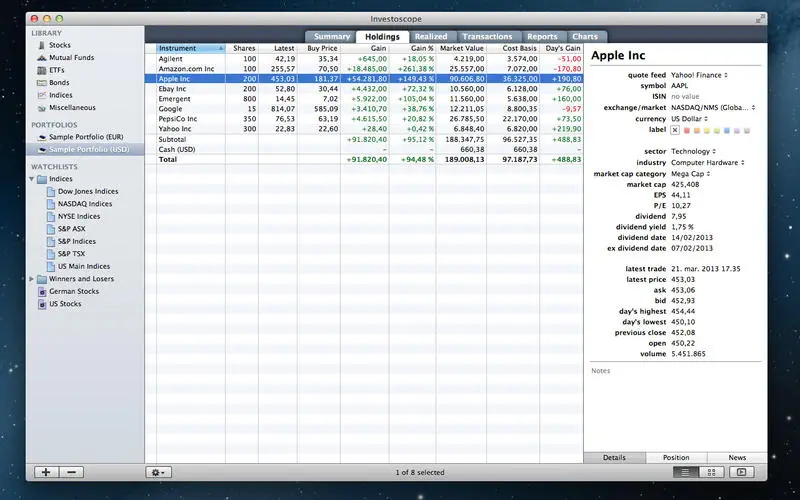The height and width of the screenshot is (500, 800).
Task: Open the market cap category dropdown
Action: tap(691, 174)
